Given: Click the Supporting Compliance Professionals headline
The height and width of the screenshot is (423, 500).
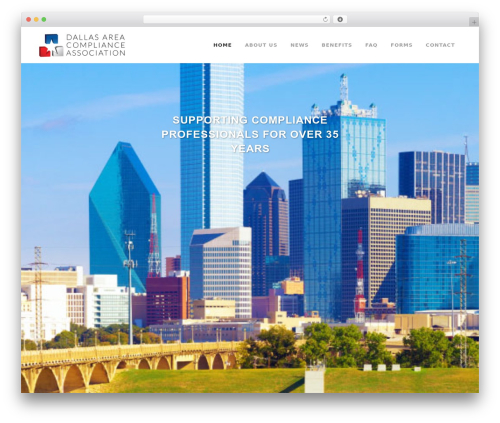Looking at the screenshot, I should coord(250,134).
